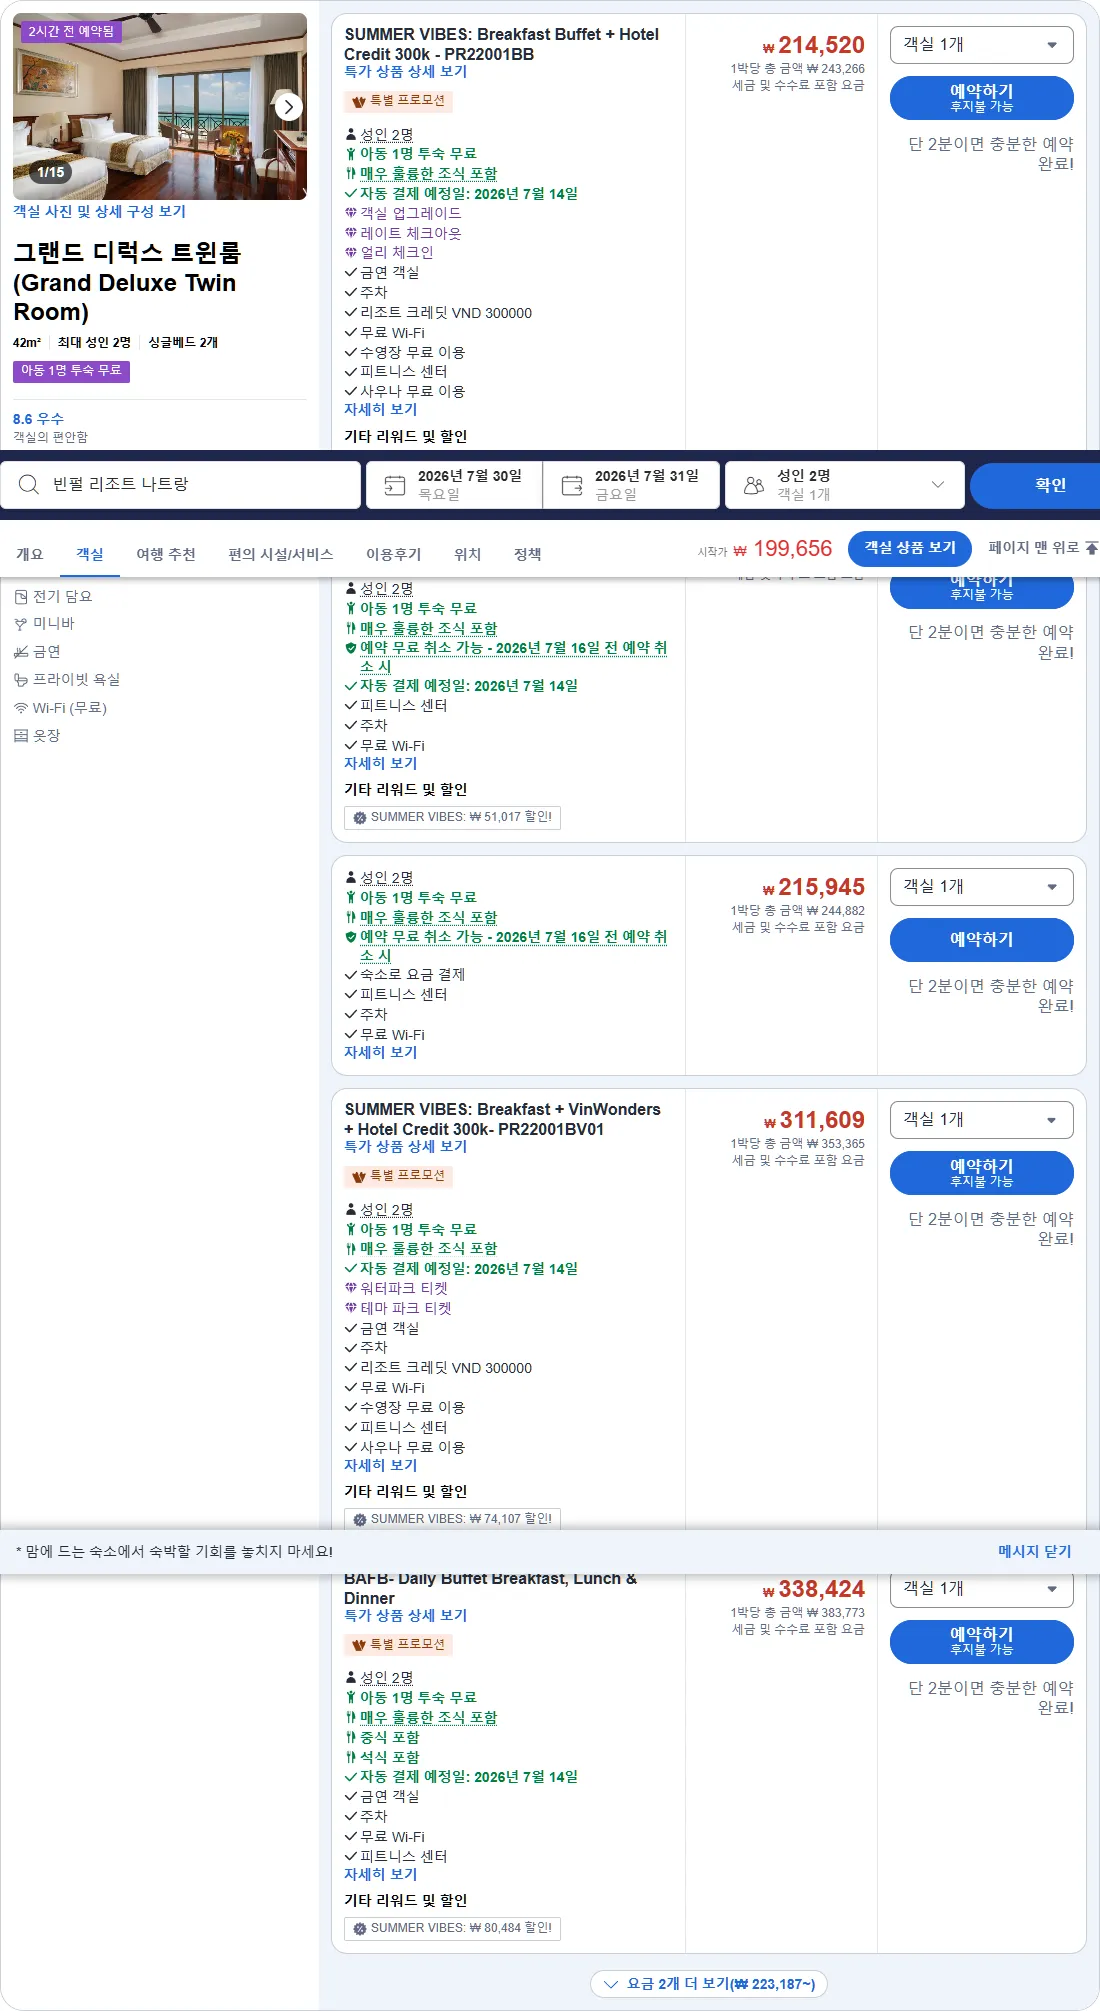Viewport: 1100px width, 2011px height.
Task: Open room count dropdown for ₩311,609 rate
Action: [x=981, y=1120]
